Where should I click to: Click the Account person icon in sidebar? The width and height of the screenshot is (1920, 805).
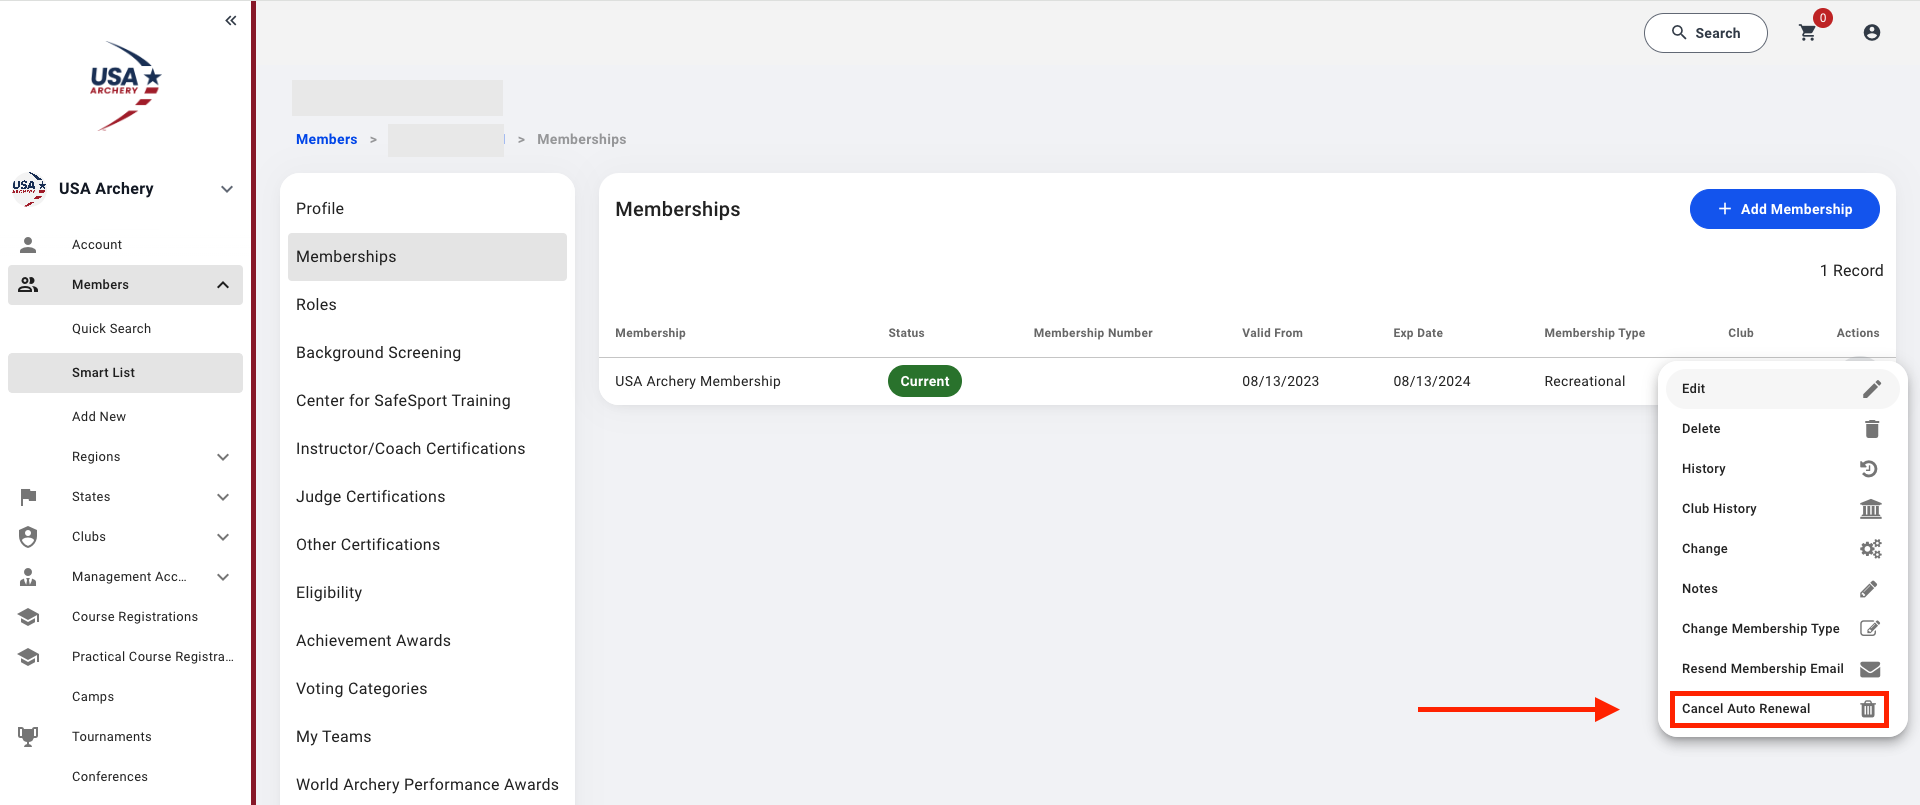coord(28,245)
